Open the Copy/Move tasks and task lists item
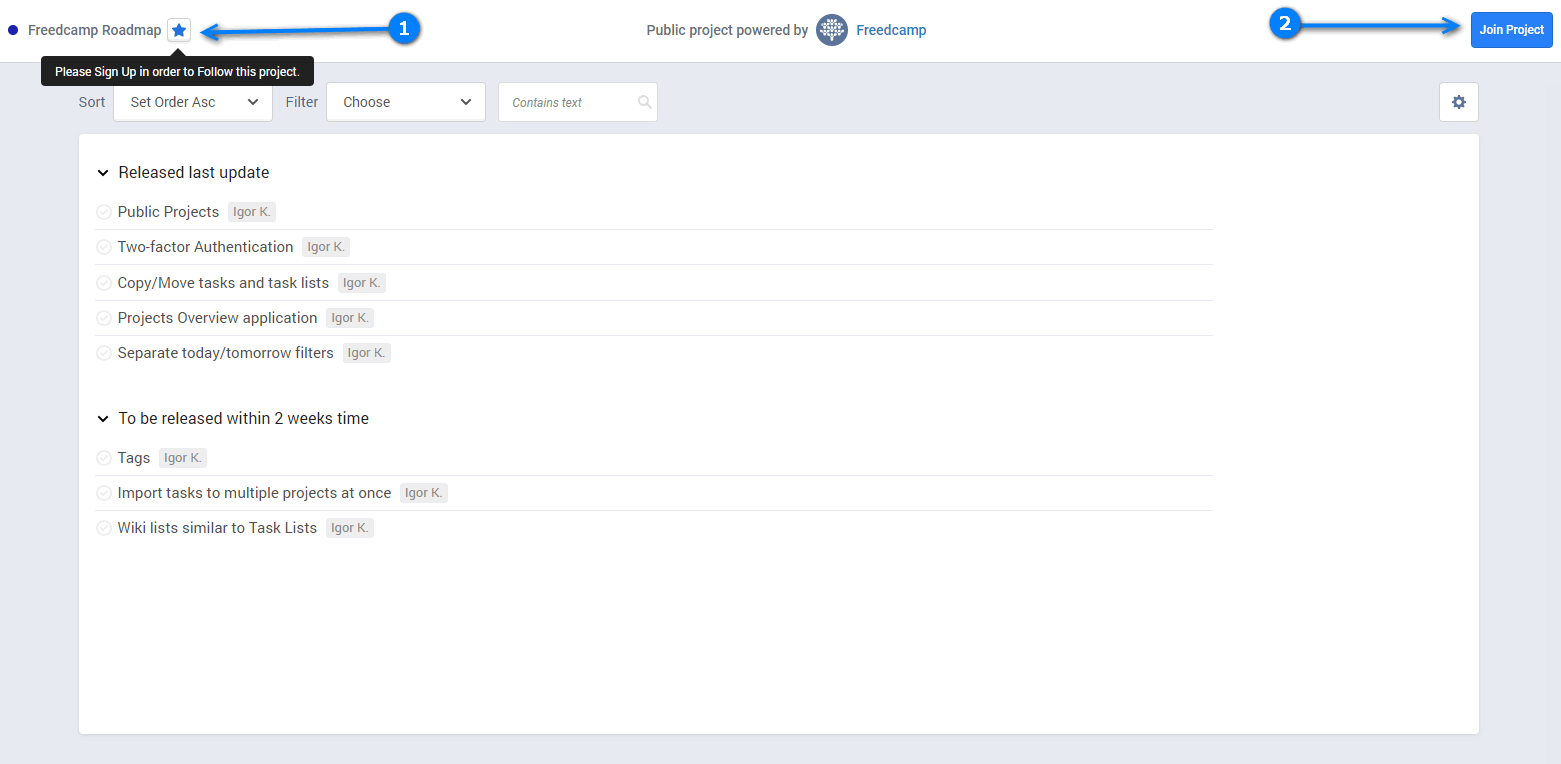The image size is (1561, 764). click(x=223, y=283)
